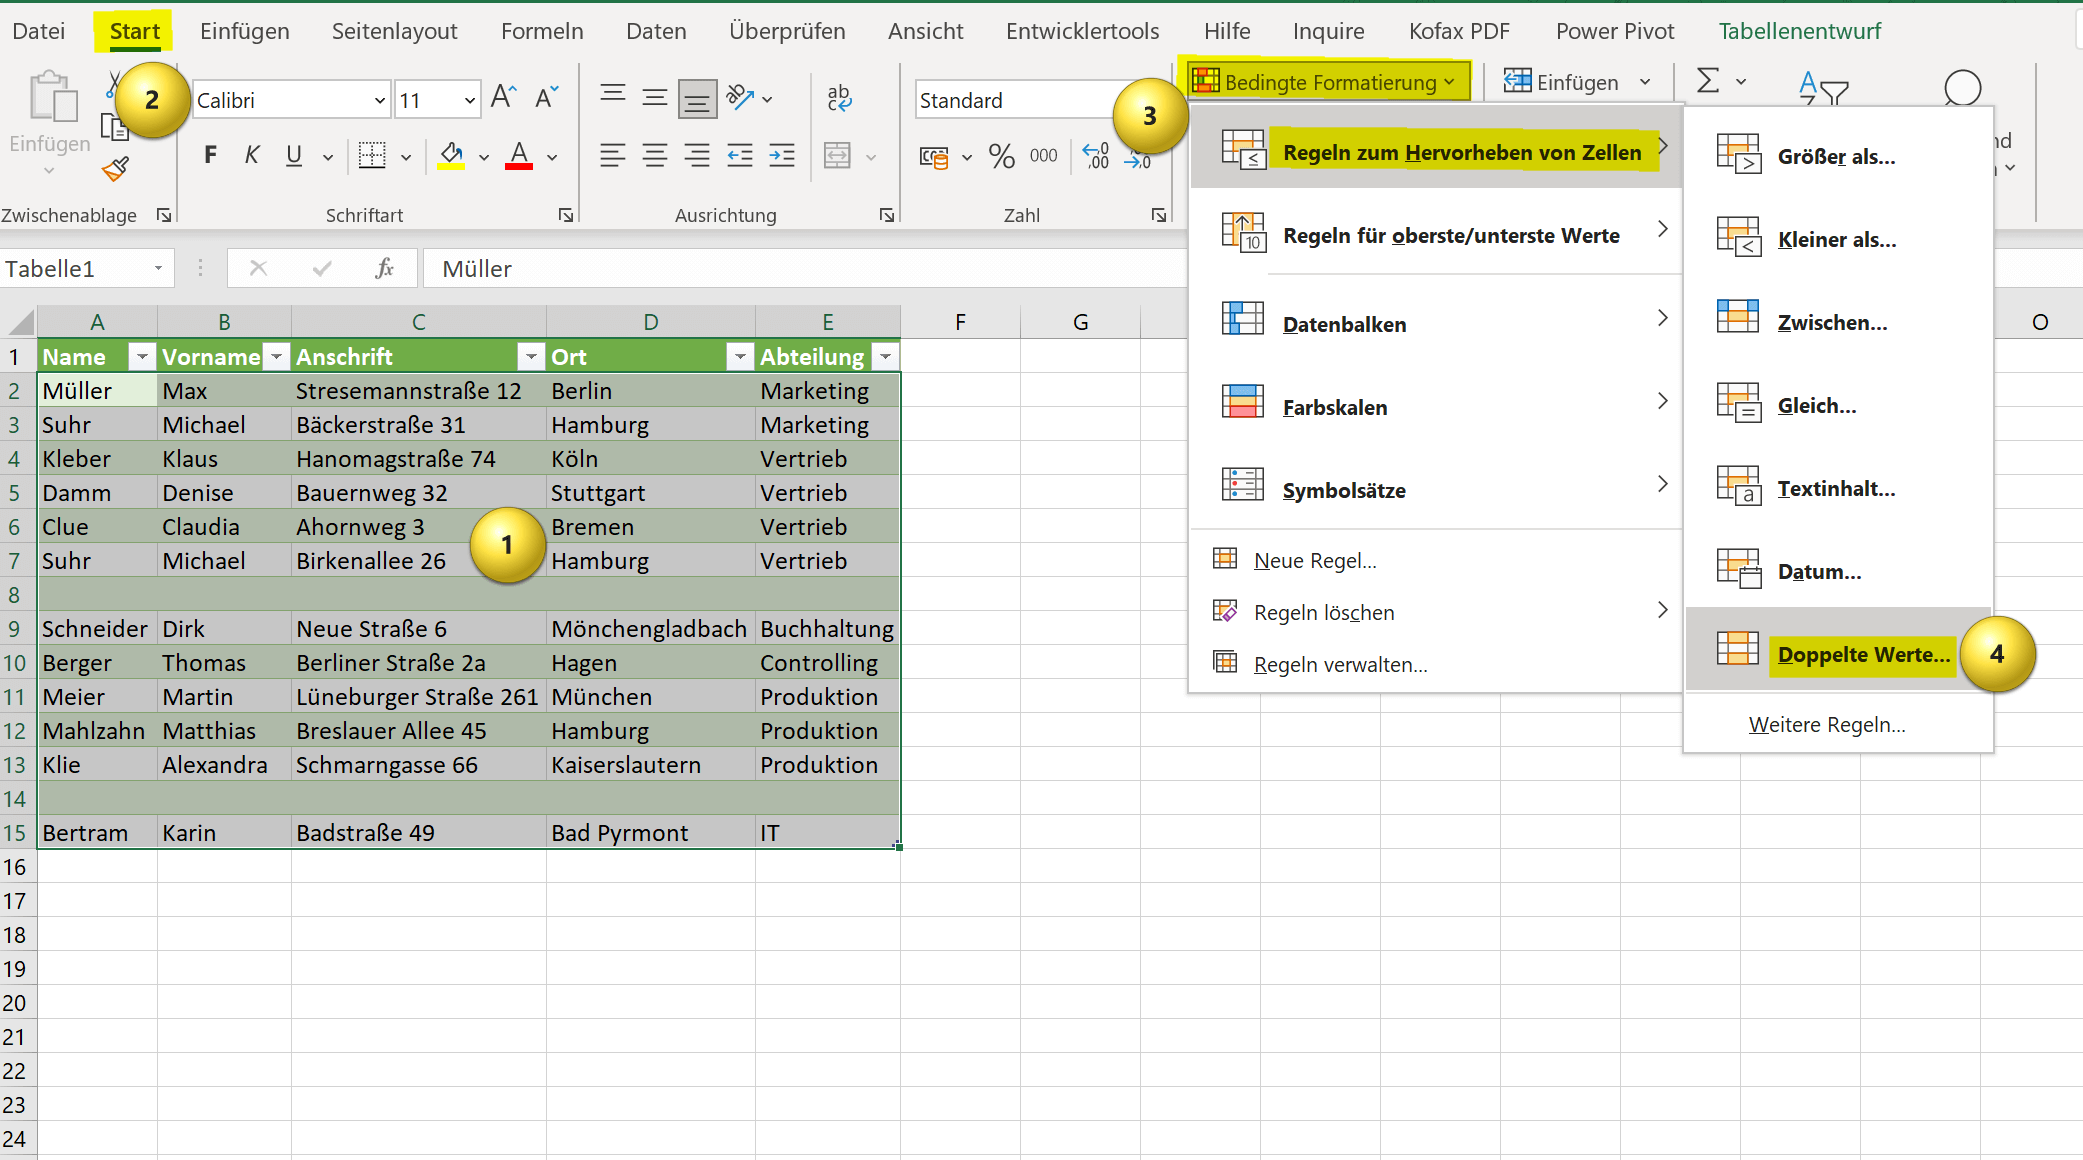Toggle left text alignment
This screenshot has width=2083, height=1160.
pos(613,155)
